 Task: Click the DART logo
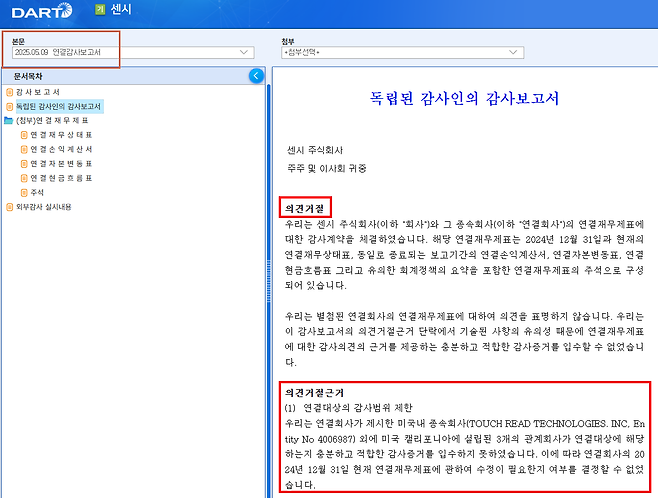[x=37, y=11]
